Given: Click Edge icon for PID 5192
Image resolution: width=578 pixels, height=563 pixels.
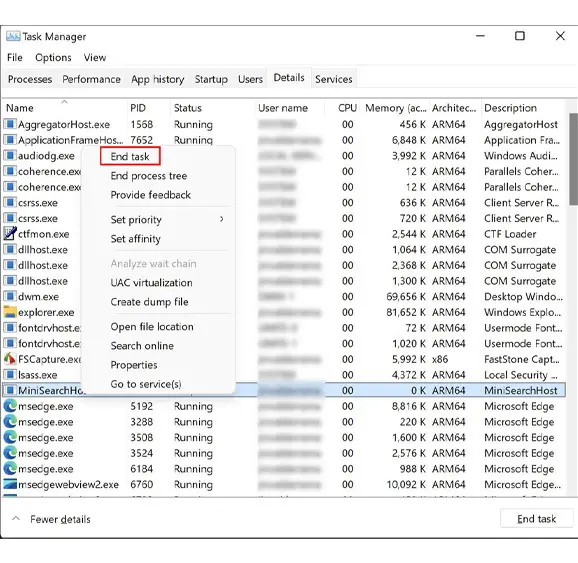Looking at the screenshot, I should pyautogui.click(x=10, y=406).
